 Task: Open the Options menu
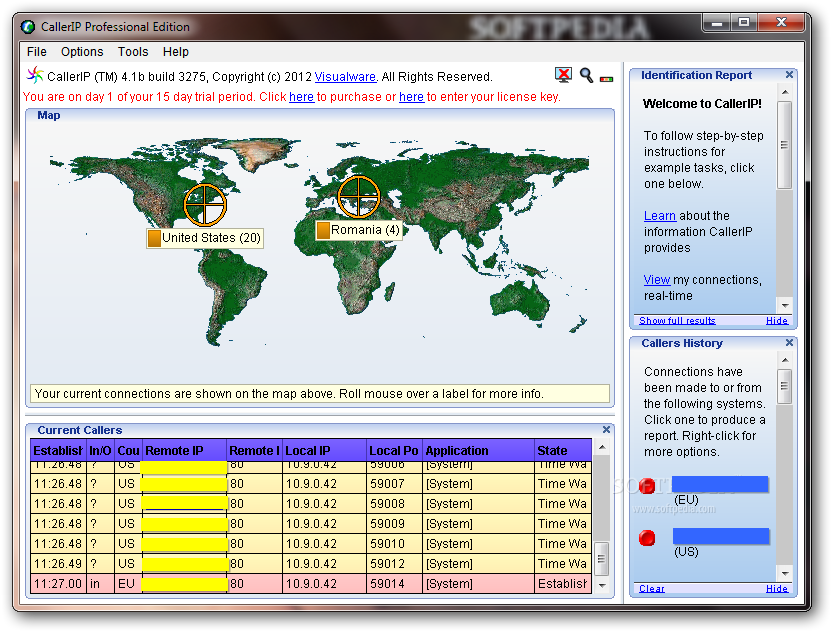(82, 51)
